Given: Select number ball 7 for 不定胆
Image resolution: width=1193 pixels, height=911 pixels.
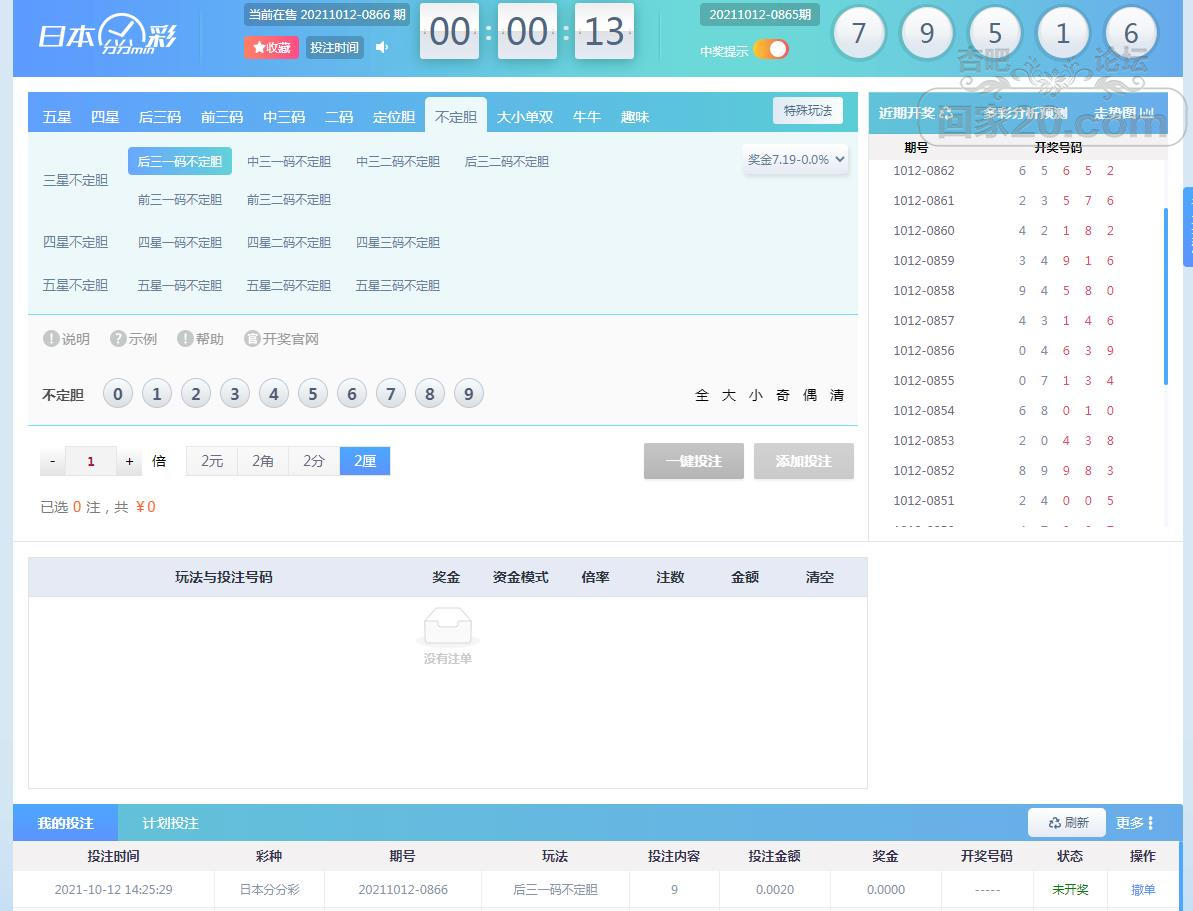Looking at the screenshot, I should click(390, 394).
